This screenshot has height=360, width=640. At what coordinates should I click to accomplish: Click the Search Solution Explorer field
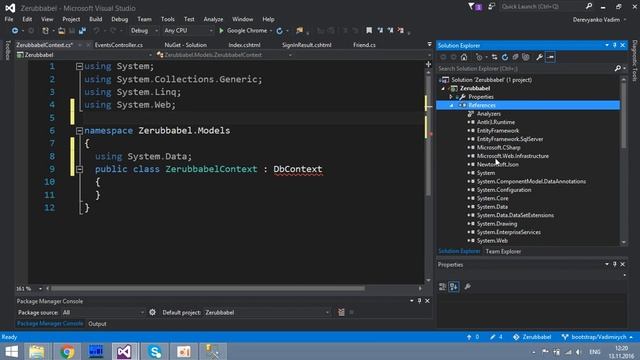pos(525,69)
